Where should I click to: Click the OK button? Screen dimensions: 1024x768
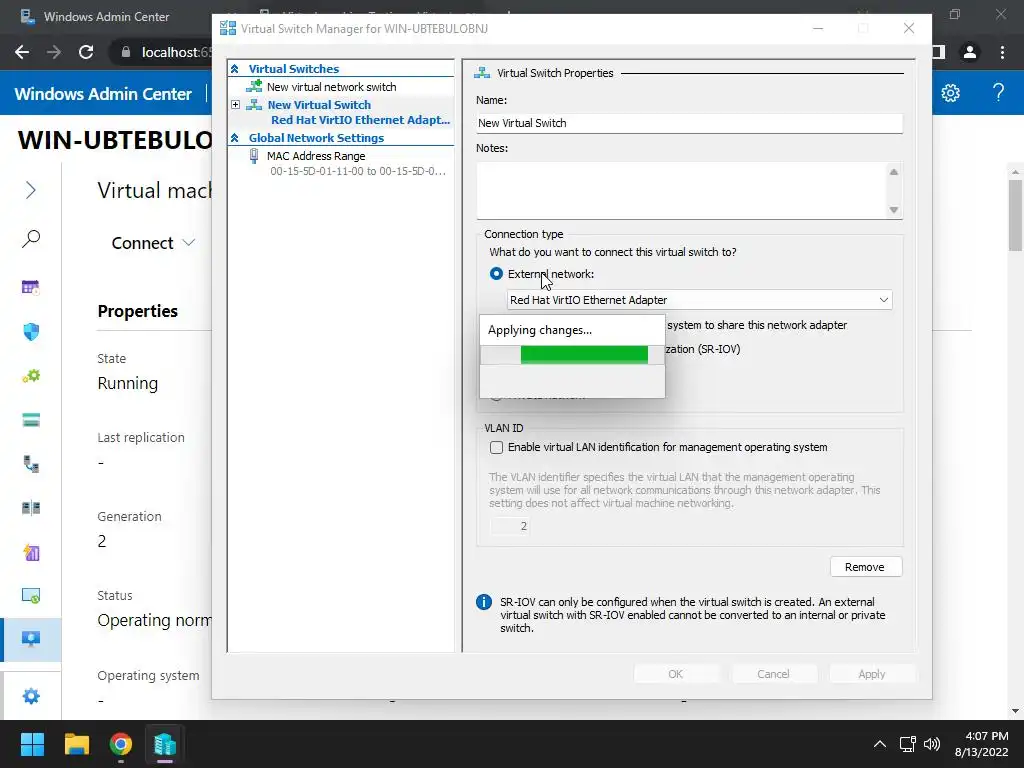676,674
